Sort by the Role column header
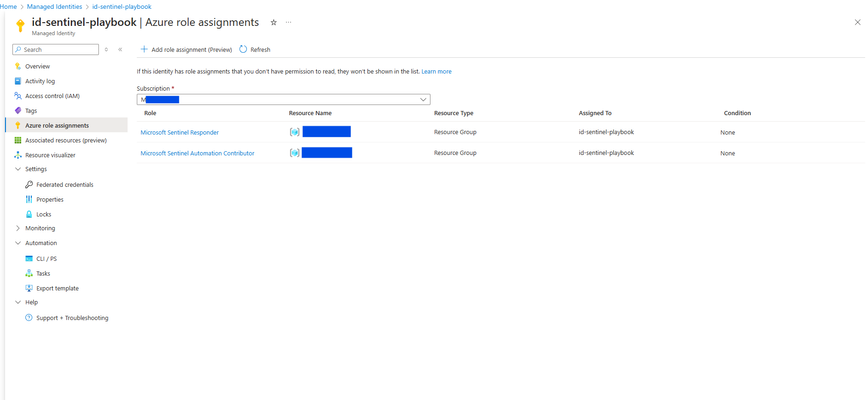The width and height of the screenshot is (866, 400). click(150, 113)
